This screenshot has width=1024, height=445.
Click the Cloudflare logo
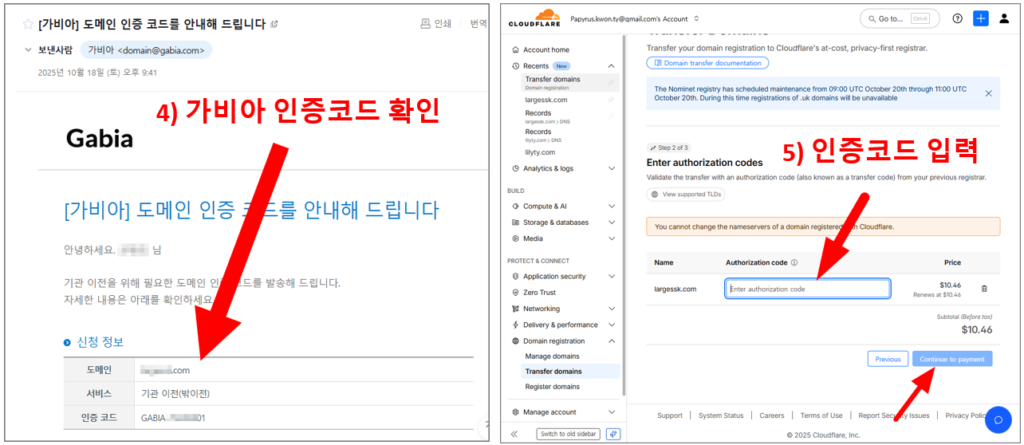point(534,19)
